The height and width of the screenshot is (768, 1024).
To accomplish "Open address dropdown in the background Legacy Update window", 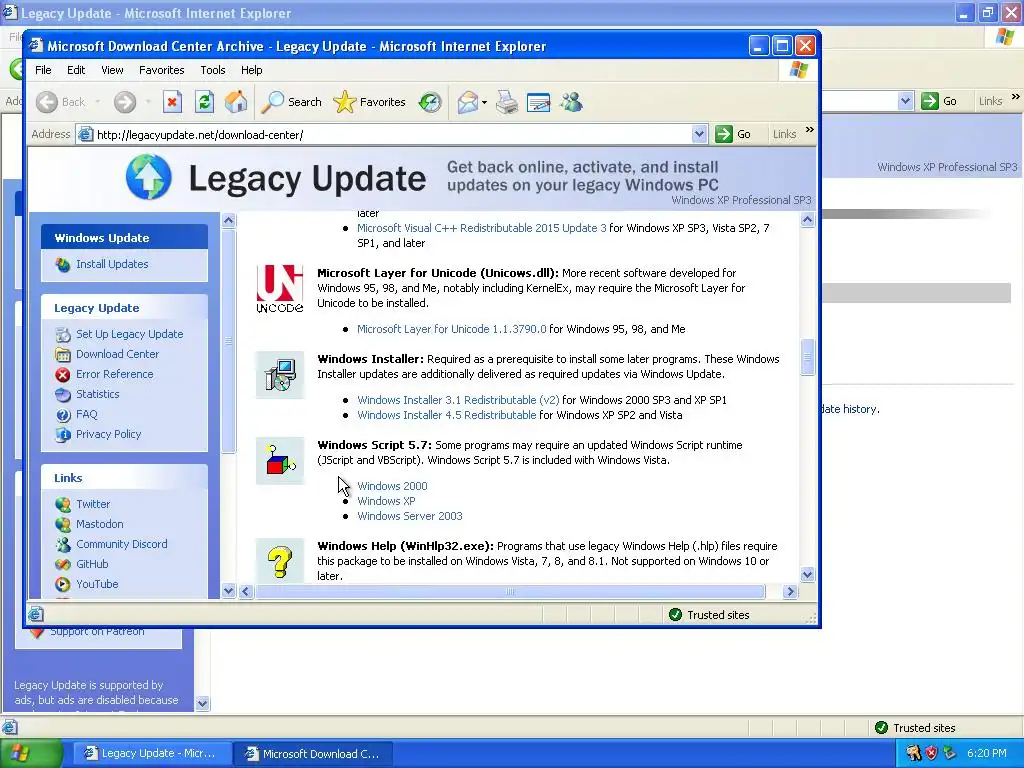I will pos(905,101).
